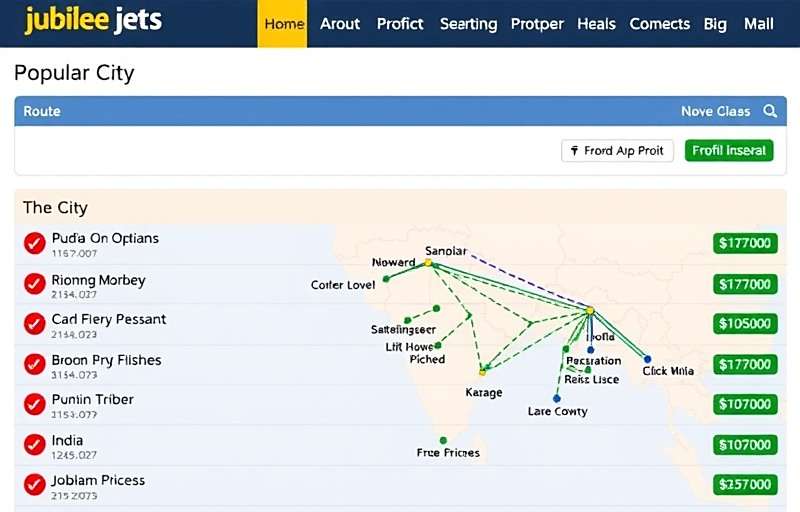
Task: Click the Karage yellow map marker
Action: [482, 372]
